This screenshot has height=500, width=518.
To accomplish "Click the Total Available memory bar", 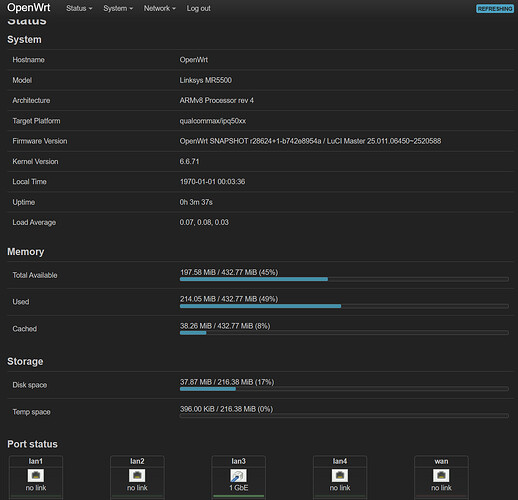I will click(x=344, y=279).
